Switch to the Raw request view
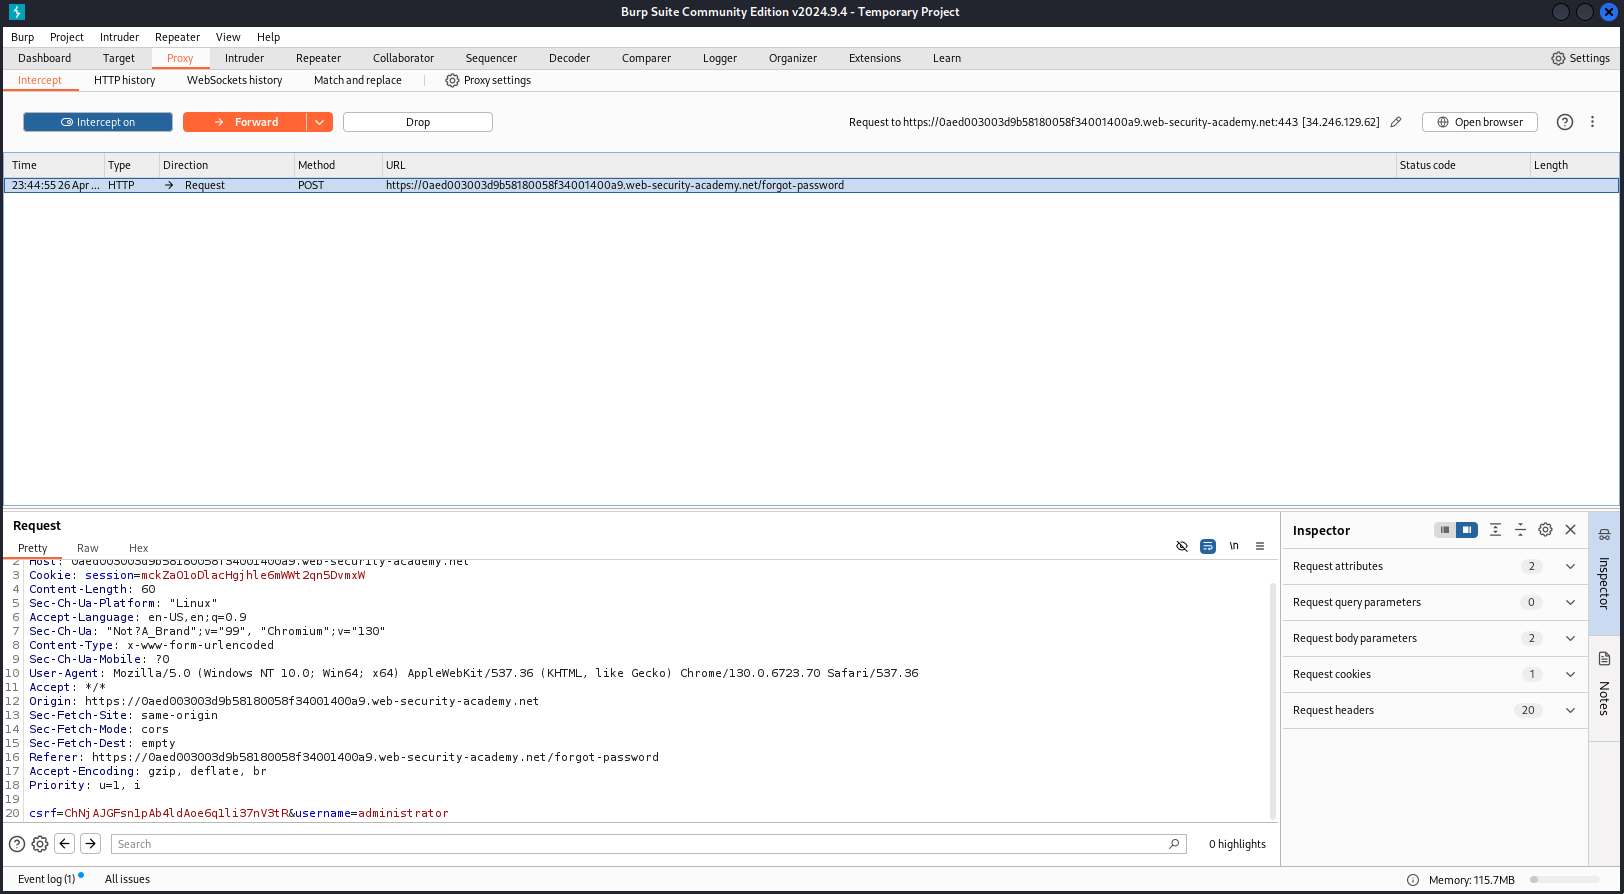This screenshot has width=1624, height=894. (88, 548)
